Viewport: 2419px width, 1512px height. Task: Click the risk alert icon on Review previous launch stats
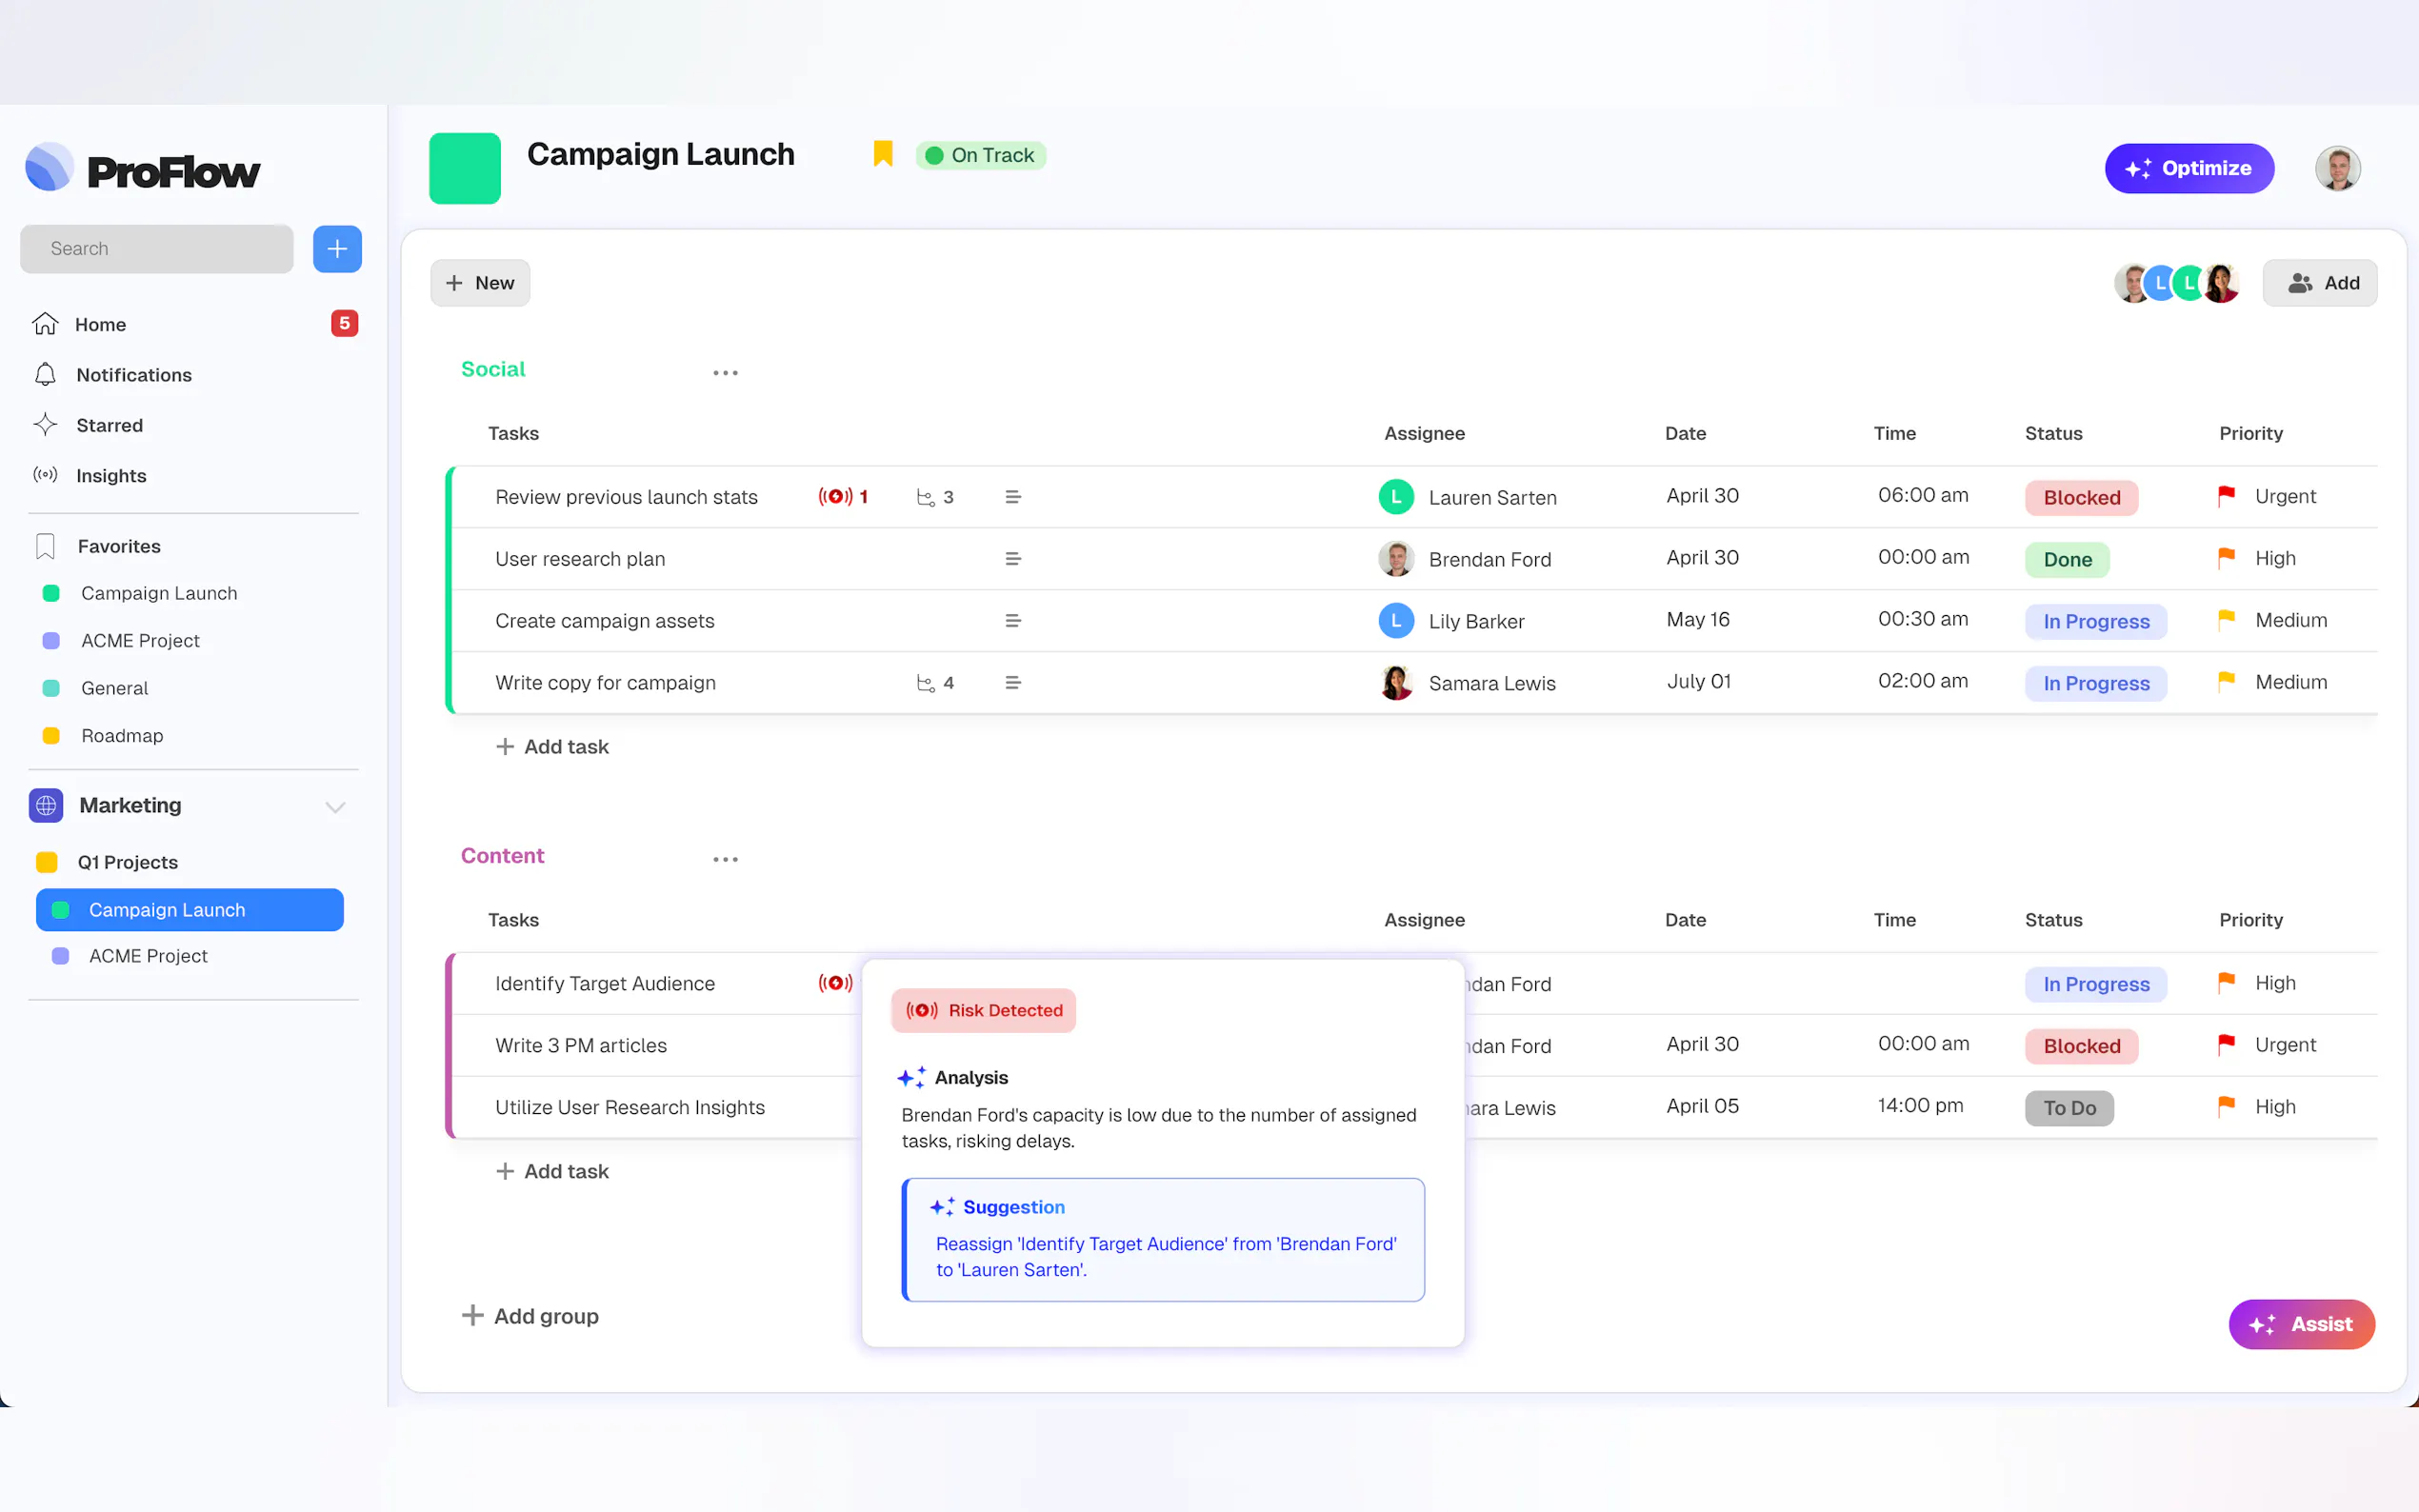click(835, 497)
